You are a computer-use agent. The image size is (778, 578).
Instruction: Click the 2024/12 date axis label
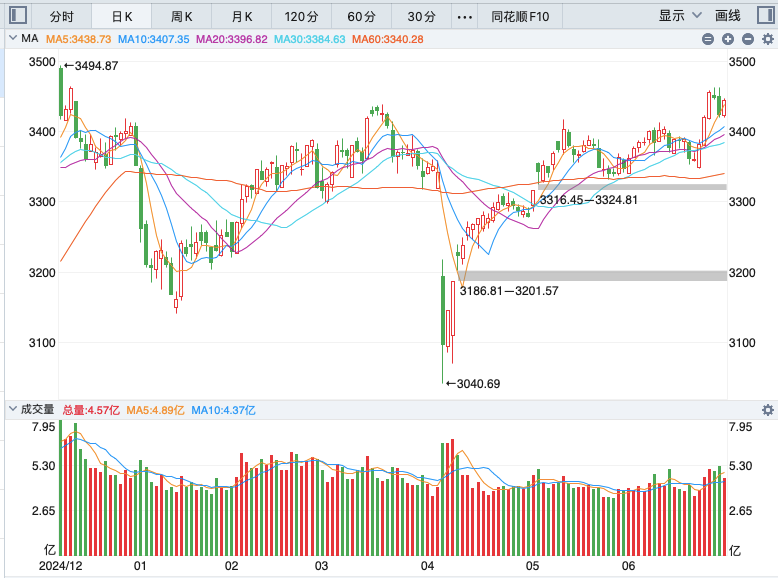pos(61,566)
